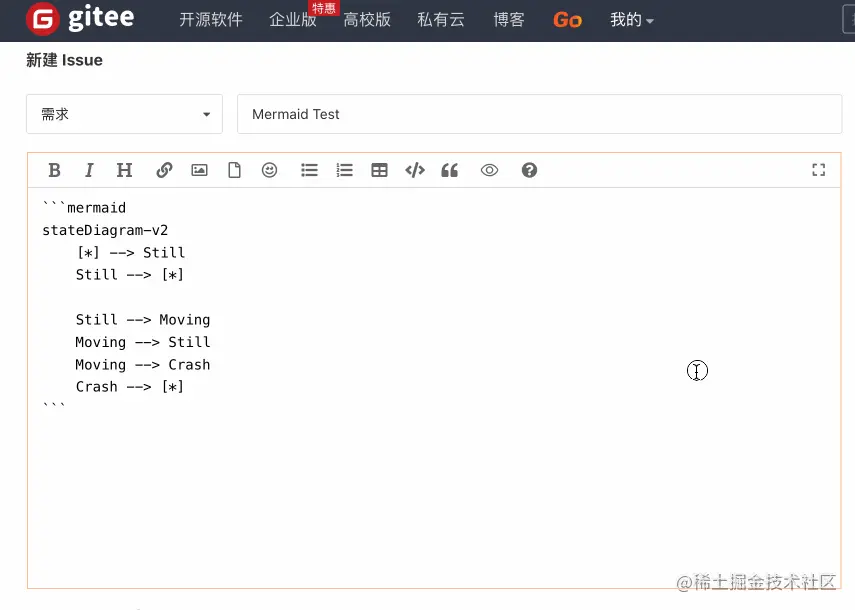This screenshot has width=855, height=610.
Task: Open the Go link in navbar
Action: point(567,20)
